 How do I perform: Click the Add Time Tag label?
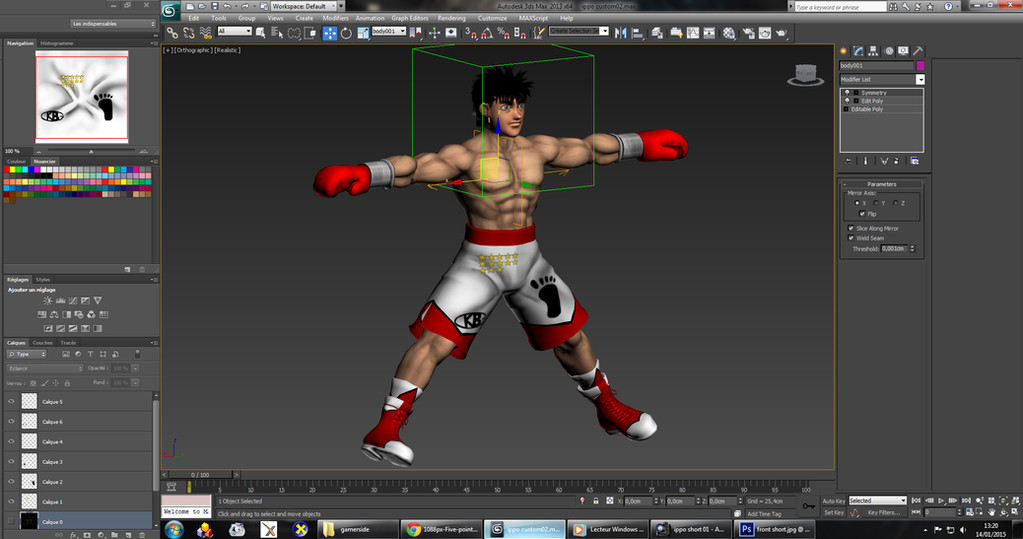click(763, 514)
